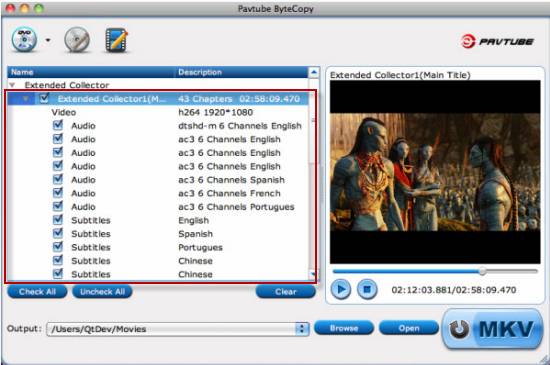Click the list scrollbar down arrow
Image resolution: width=550 pixels, height=365 pixels.
pyautogui.click(x=313, y=275)
